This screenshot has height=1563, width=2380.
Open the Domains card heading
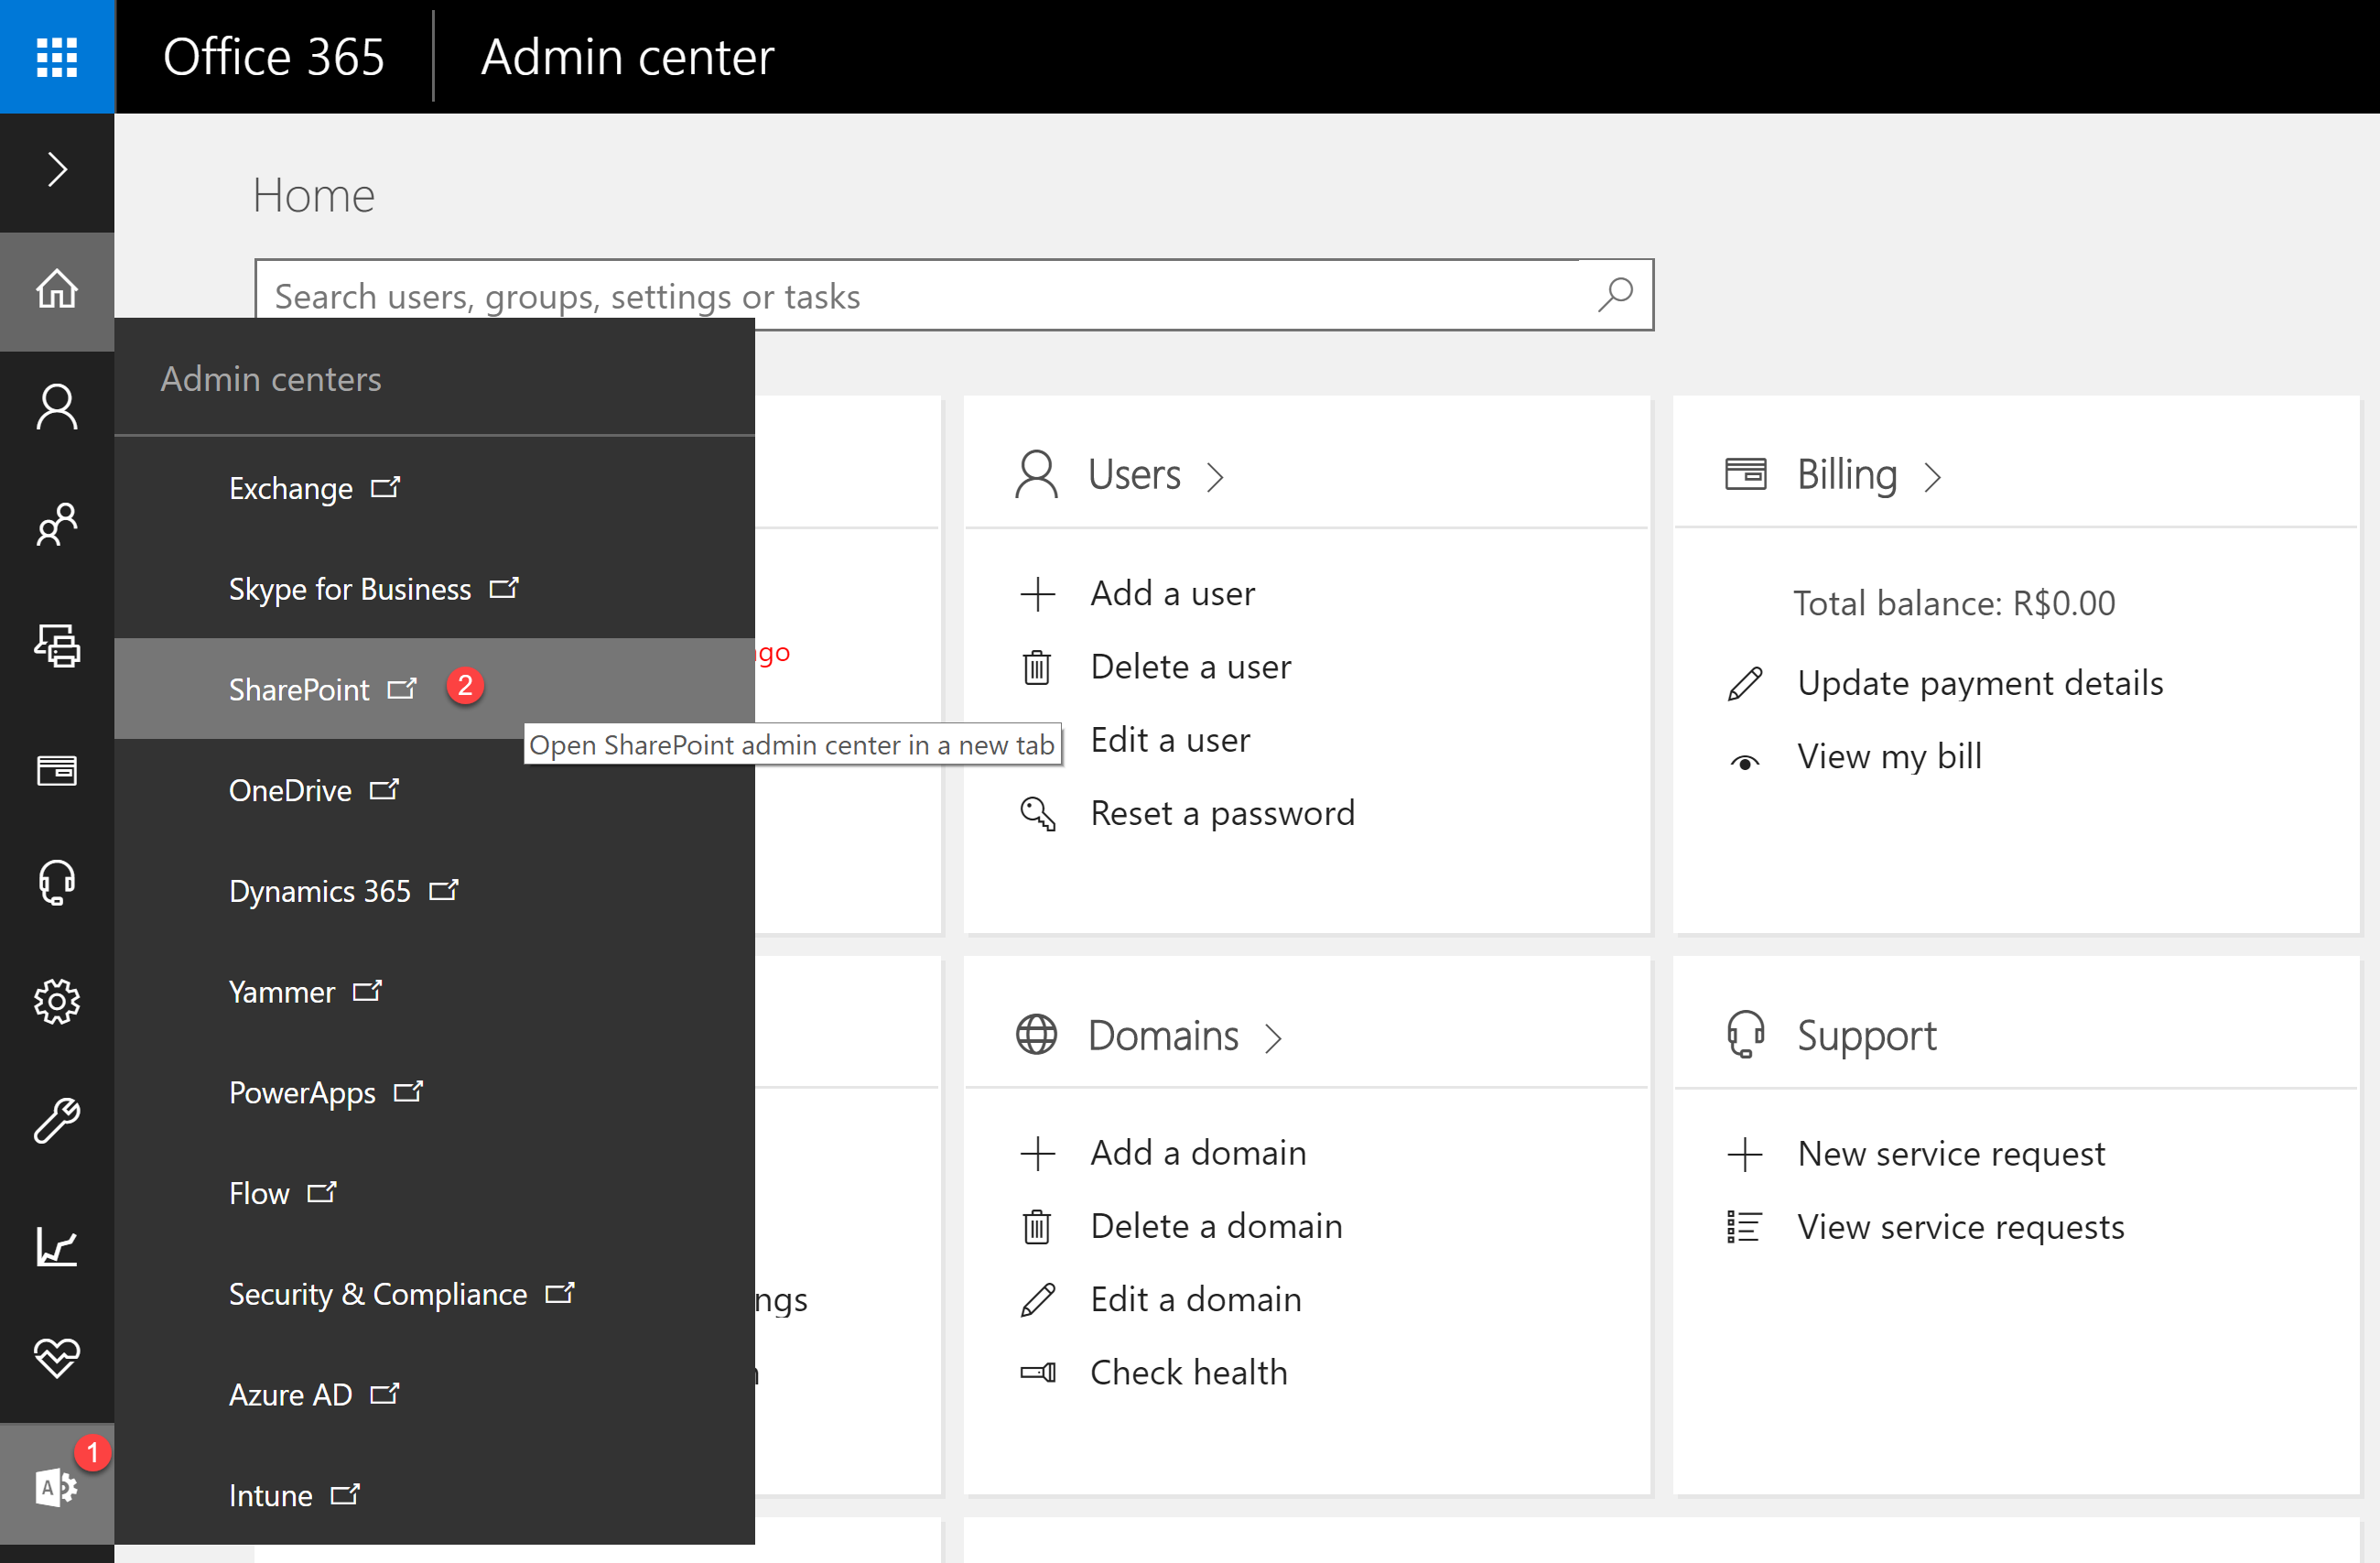click(x=1163, y=1035)
